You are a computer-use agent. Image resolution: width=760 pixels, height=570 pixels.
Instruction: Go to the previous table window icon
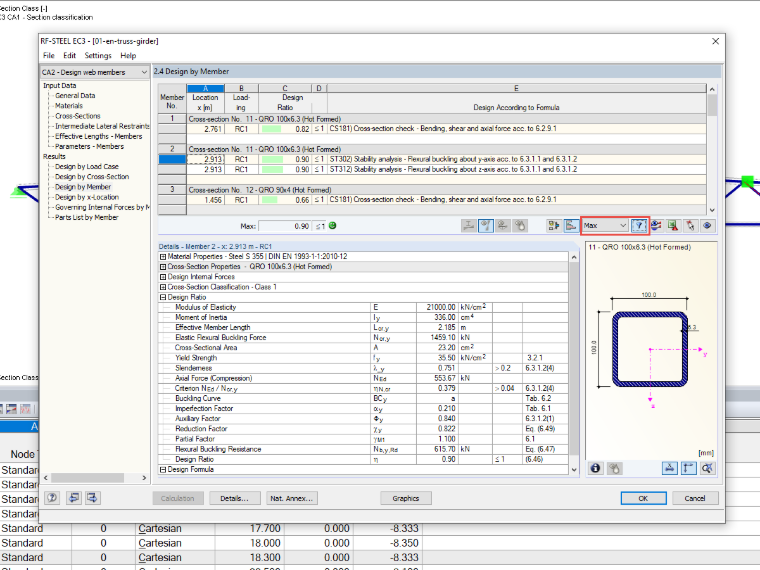coord(74,498)
